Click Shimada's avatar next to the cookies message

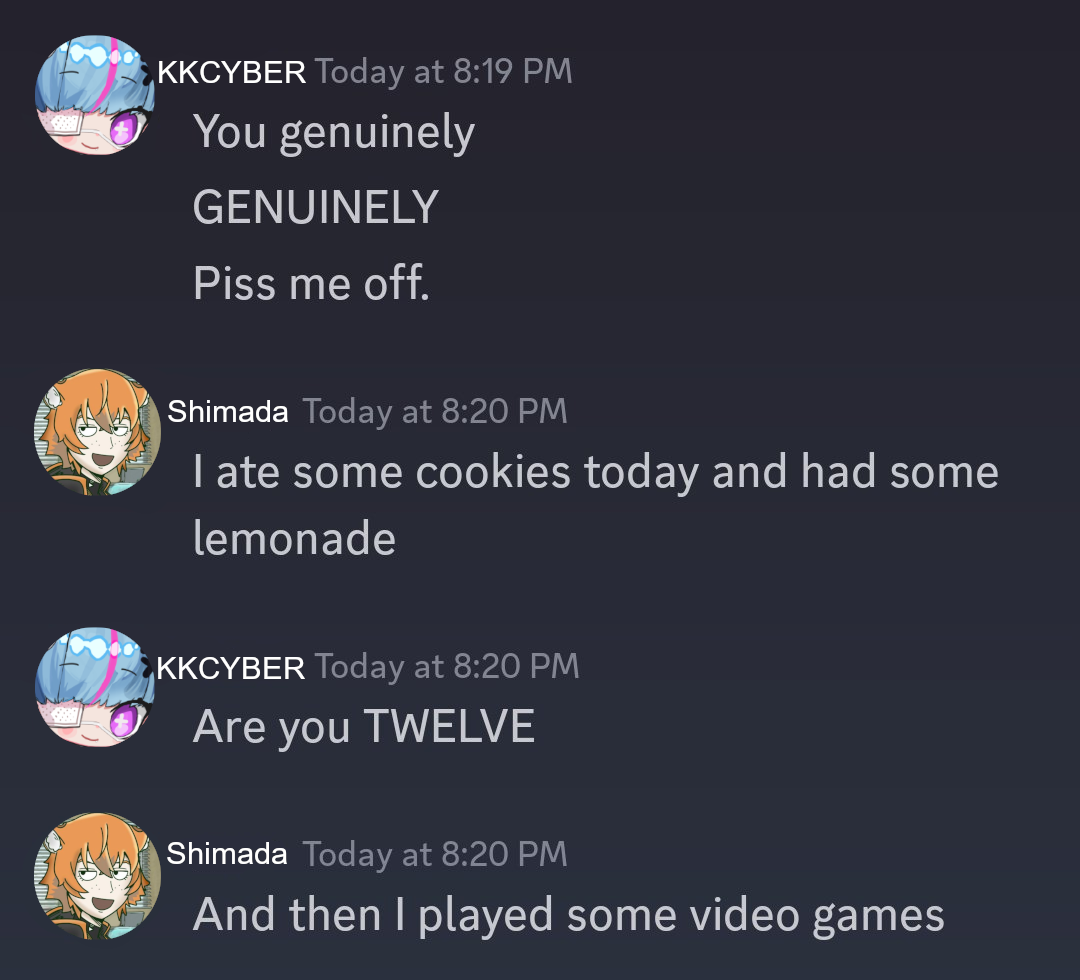coord(97,432)
